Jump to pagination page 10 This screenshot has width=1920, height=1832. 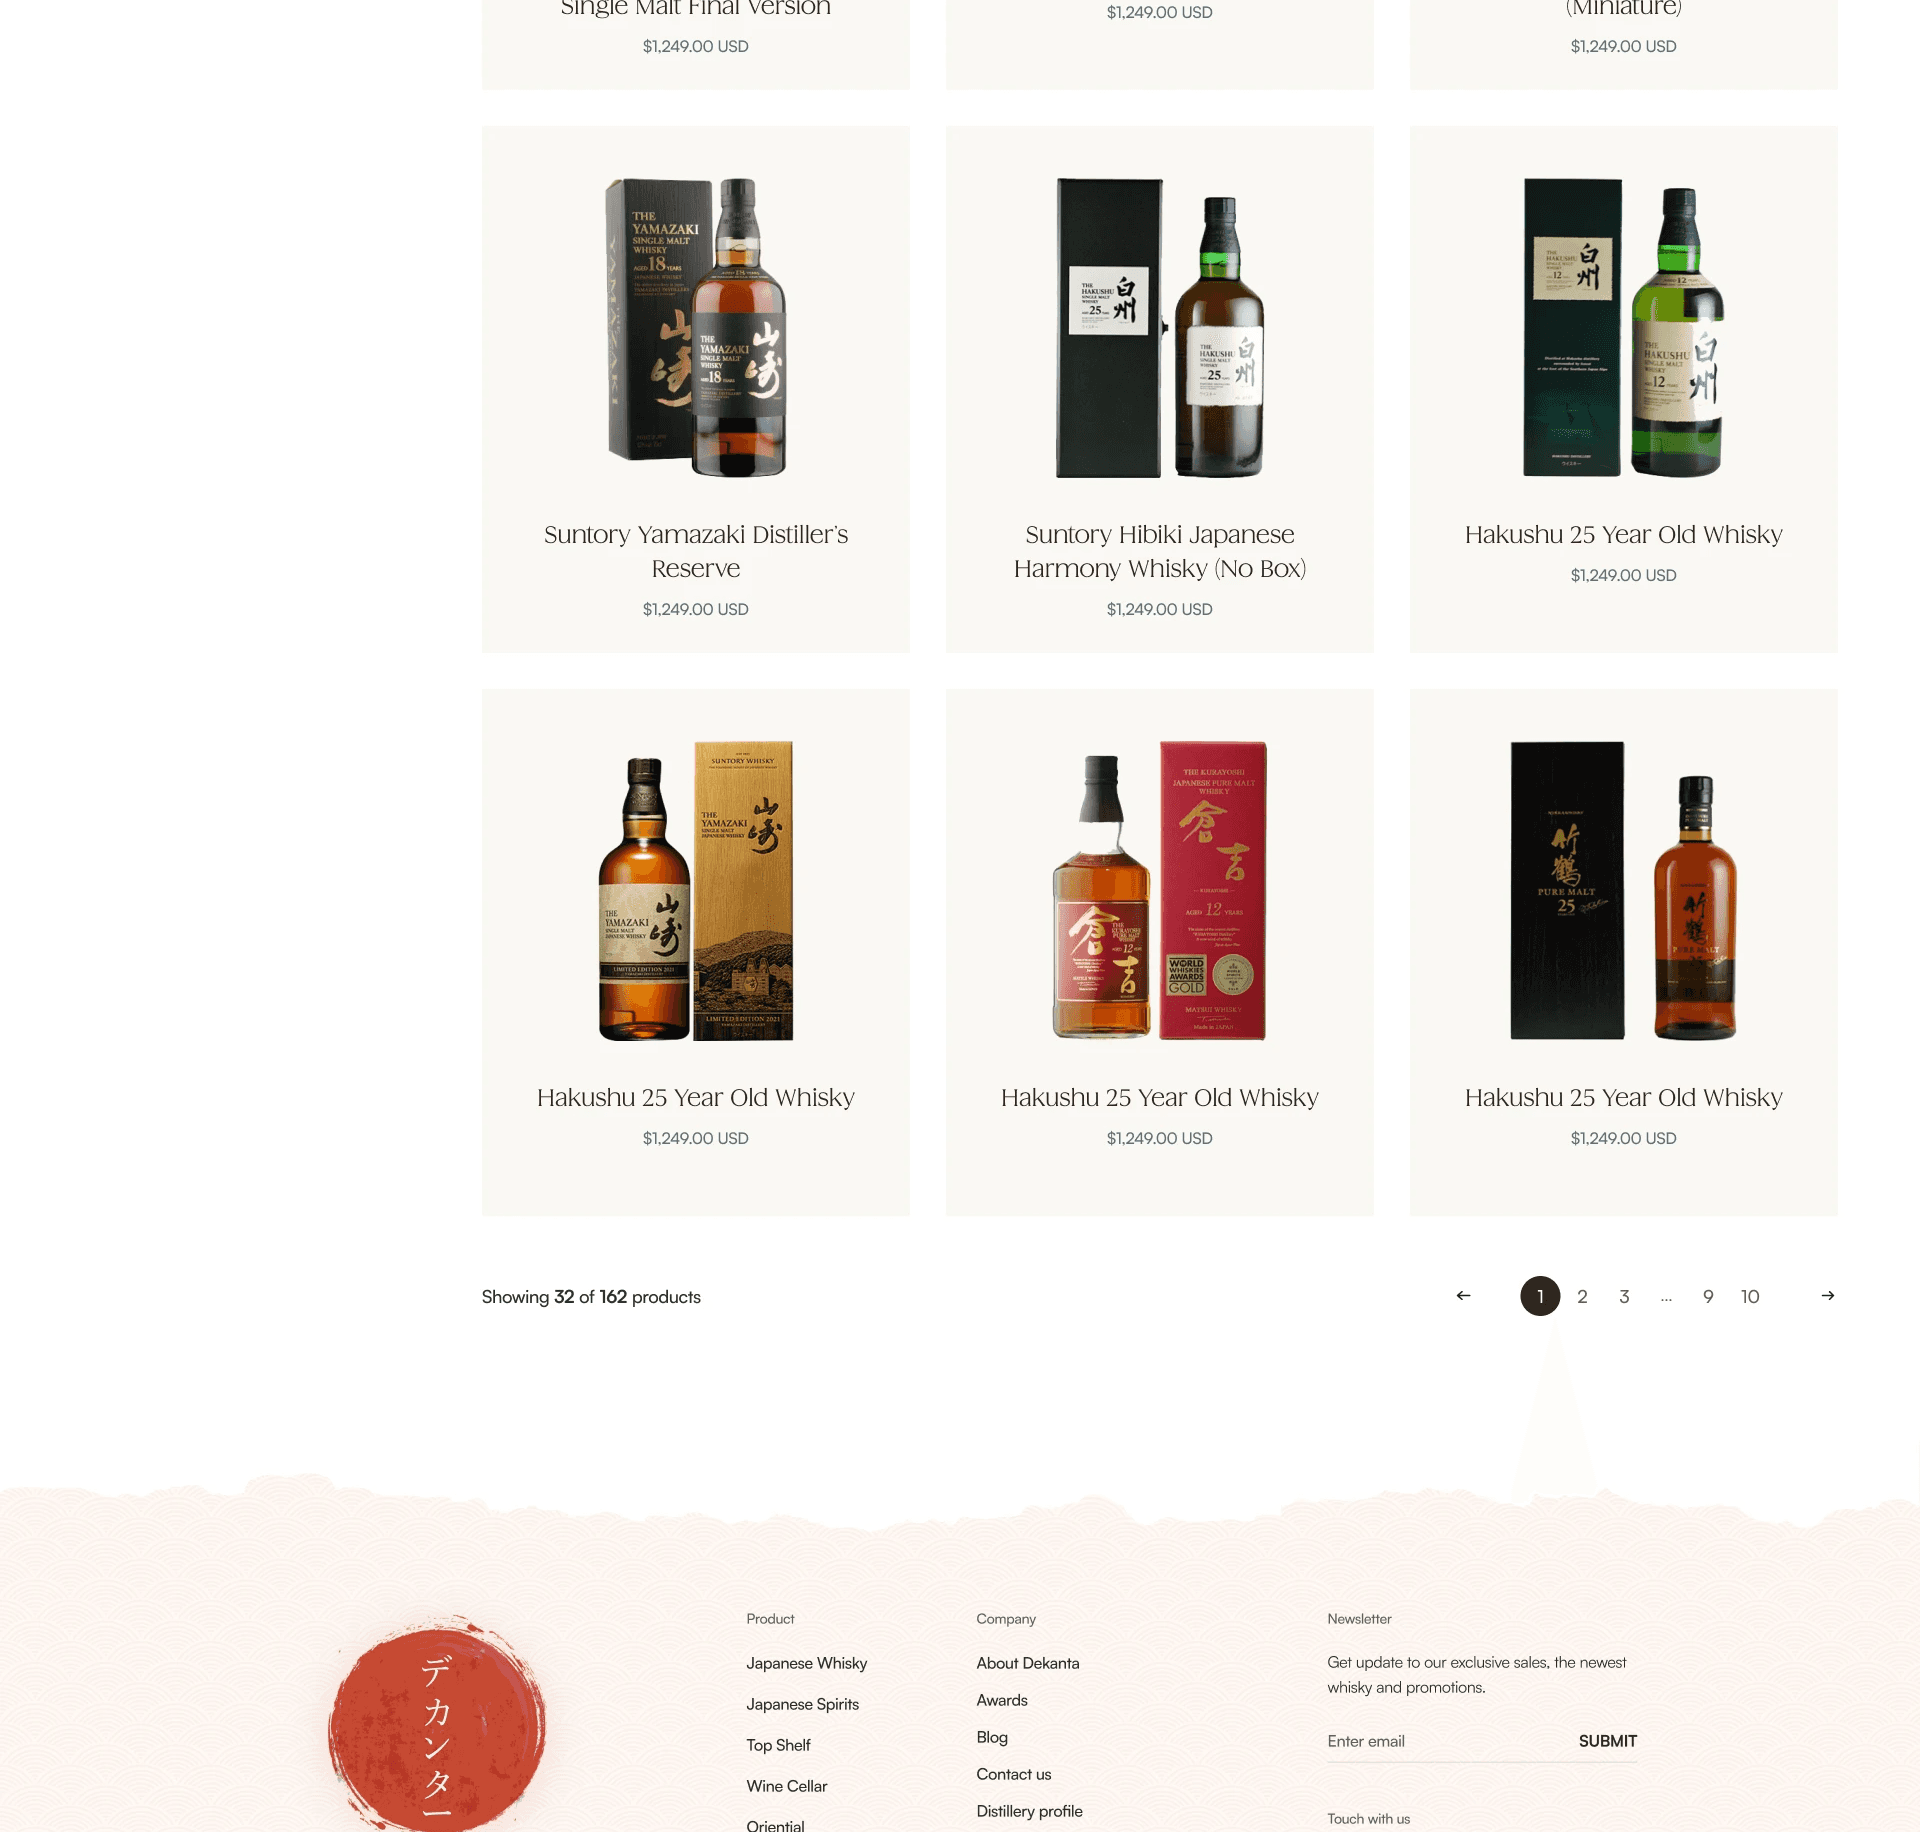click(x=1750, y=1296)
